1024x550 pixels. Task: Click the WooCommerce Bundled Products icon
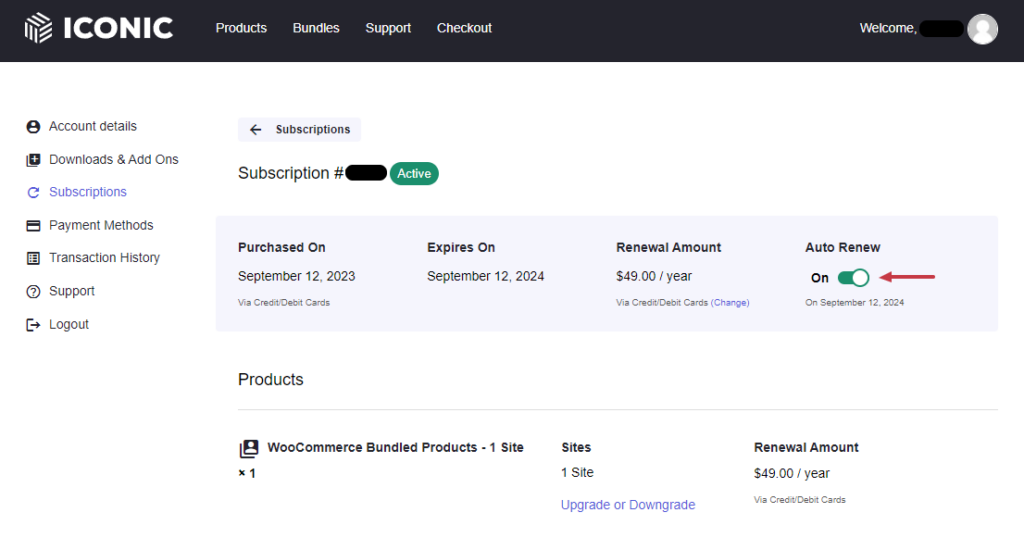tap(248, 449)
